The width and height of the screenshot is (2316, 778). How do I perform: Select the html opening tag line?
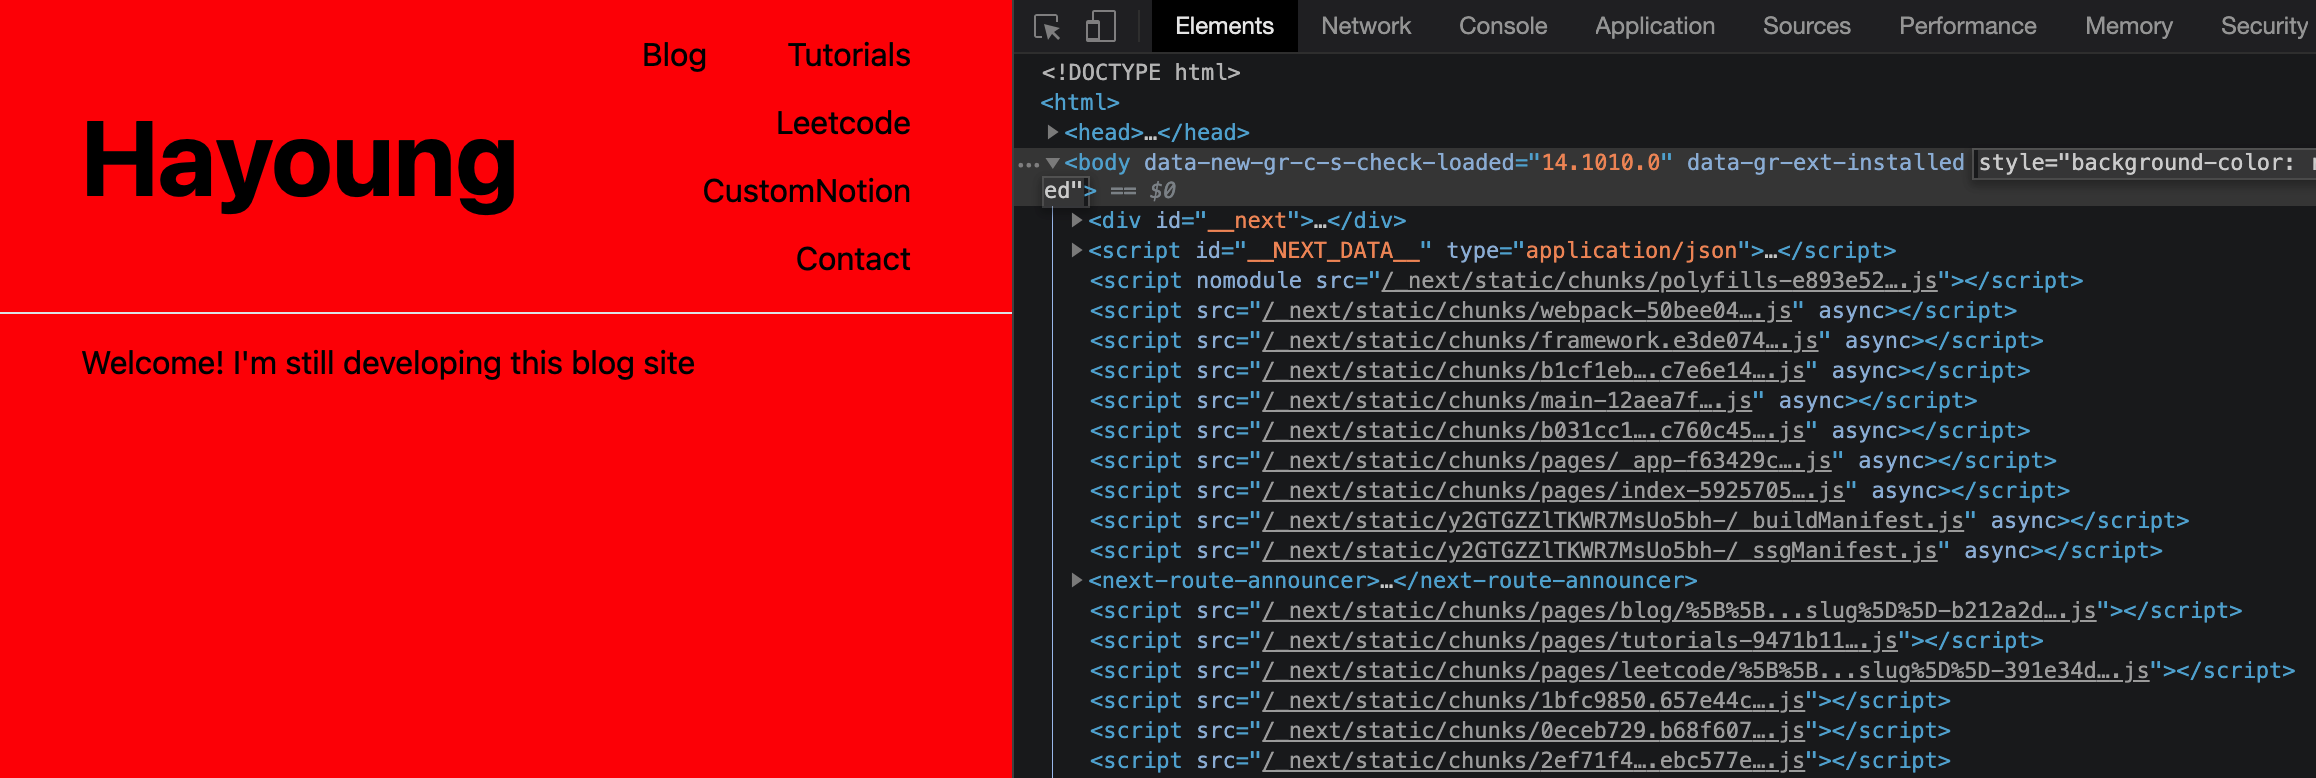[1080, 102]
